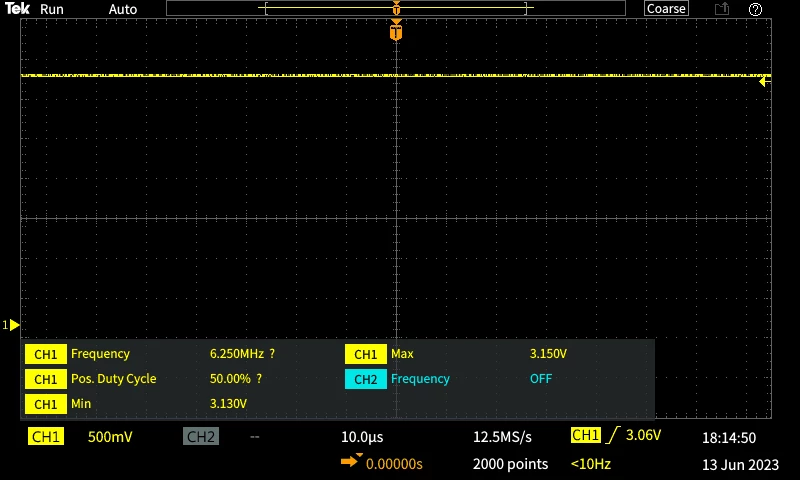Click the orange horizontal position arrow icon
This screenshot has width=800, height=480.
pos(352,461)
